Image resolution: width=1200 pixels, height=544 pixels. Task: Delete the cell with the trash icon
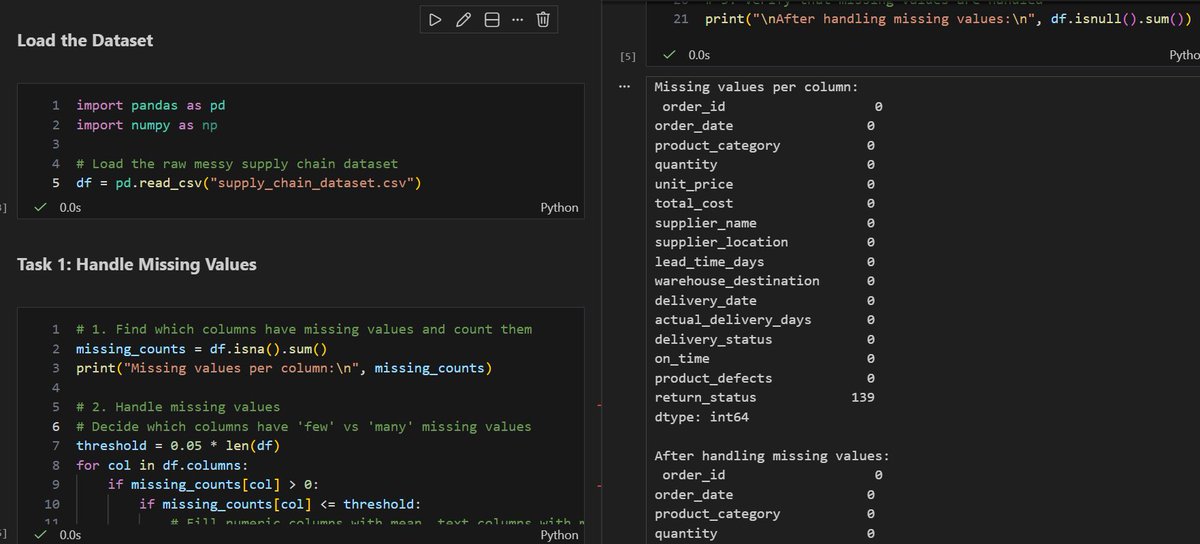(542, 19)
